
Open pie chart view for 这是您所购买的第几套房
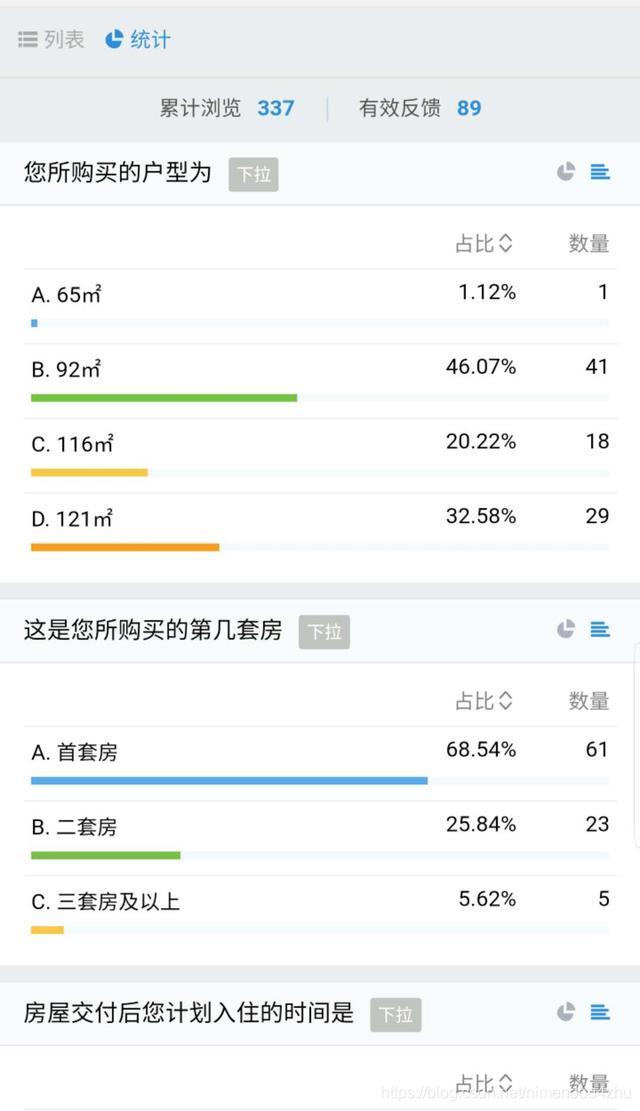point(565,630)
